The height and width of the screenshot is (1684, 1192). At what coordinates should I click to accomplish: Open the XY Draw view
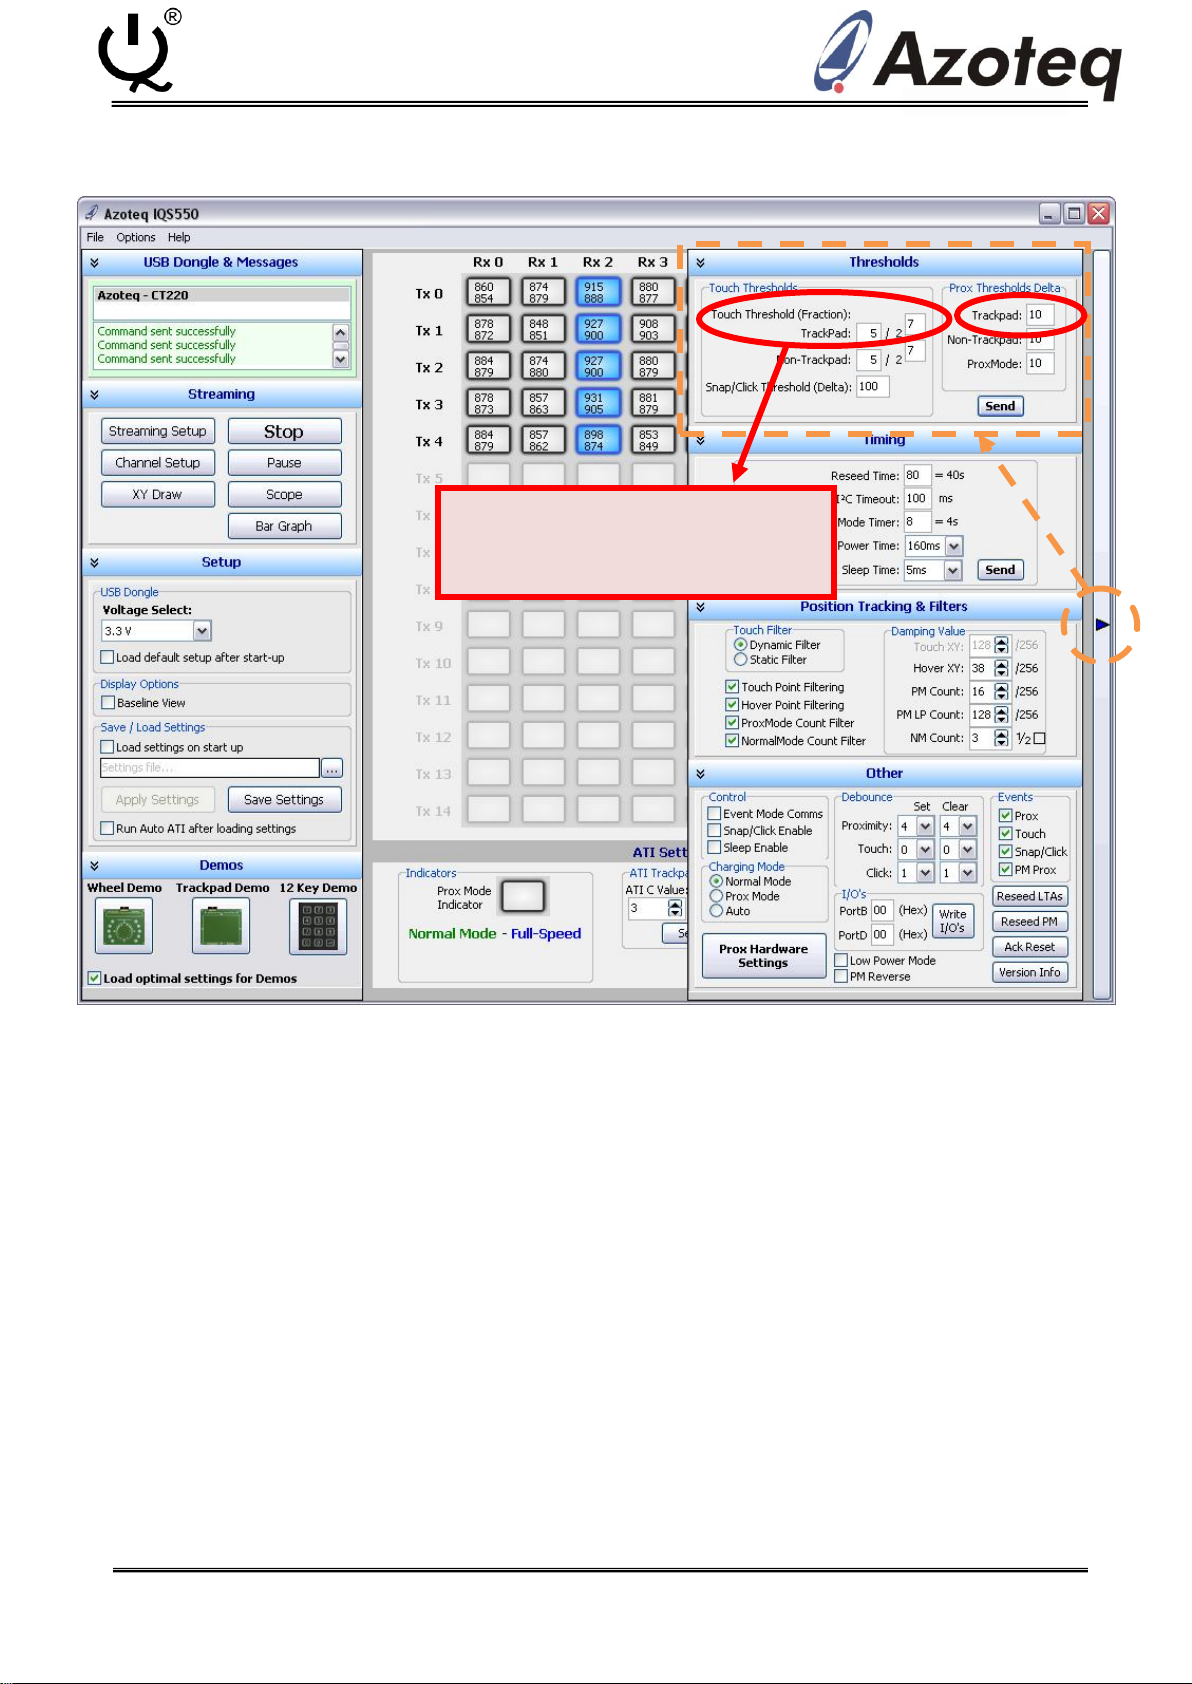click(157, 495)
